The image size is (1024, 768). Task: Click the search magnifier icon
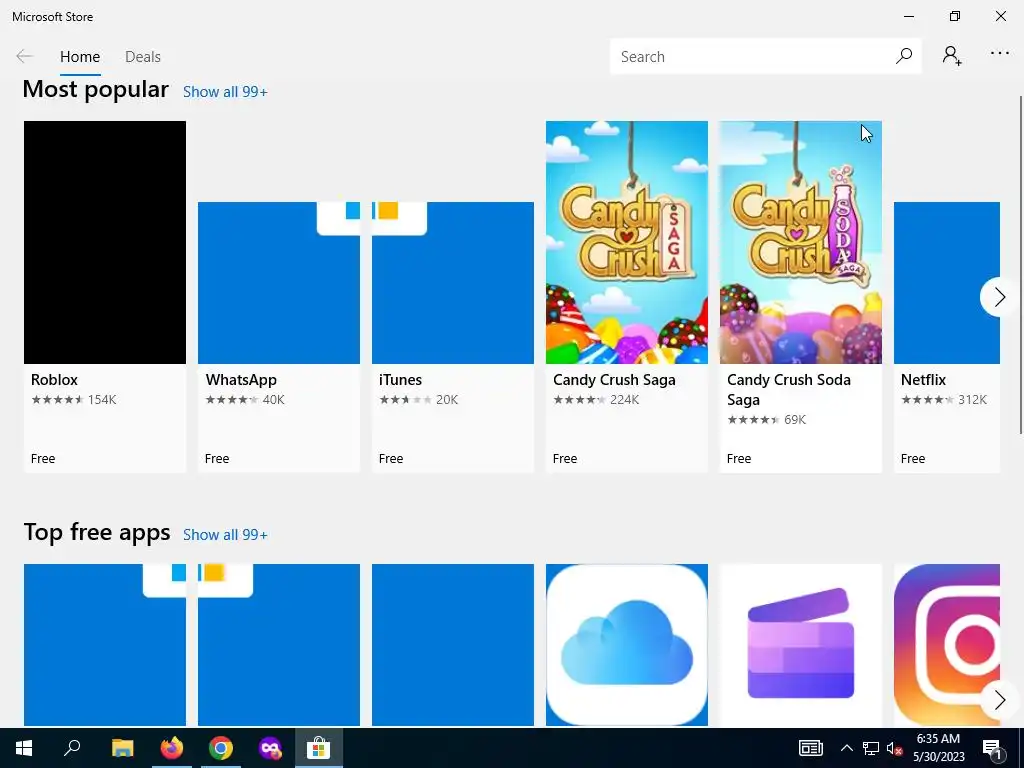click(904, 56)
